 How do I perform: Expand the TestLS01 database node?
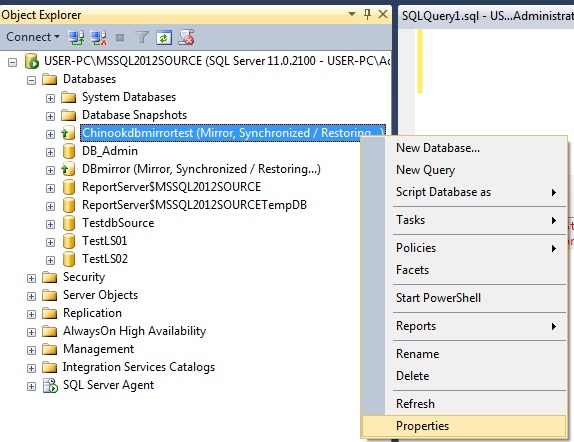[x=50, y=242]
